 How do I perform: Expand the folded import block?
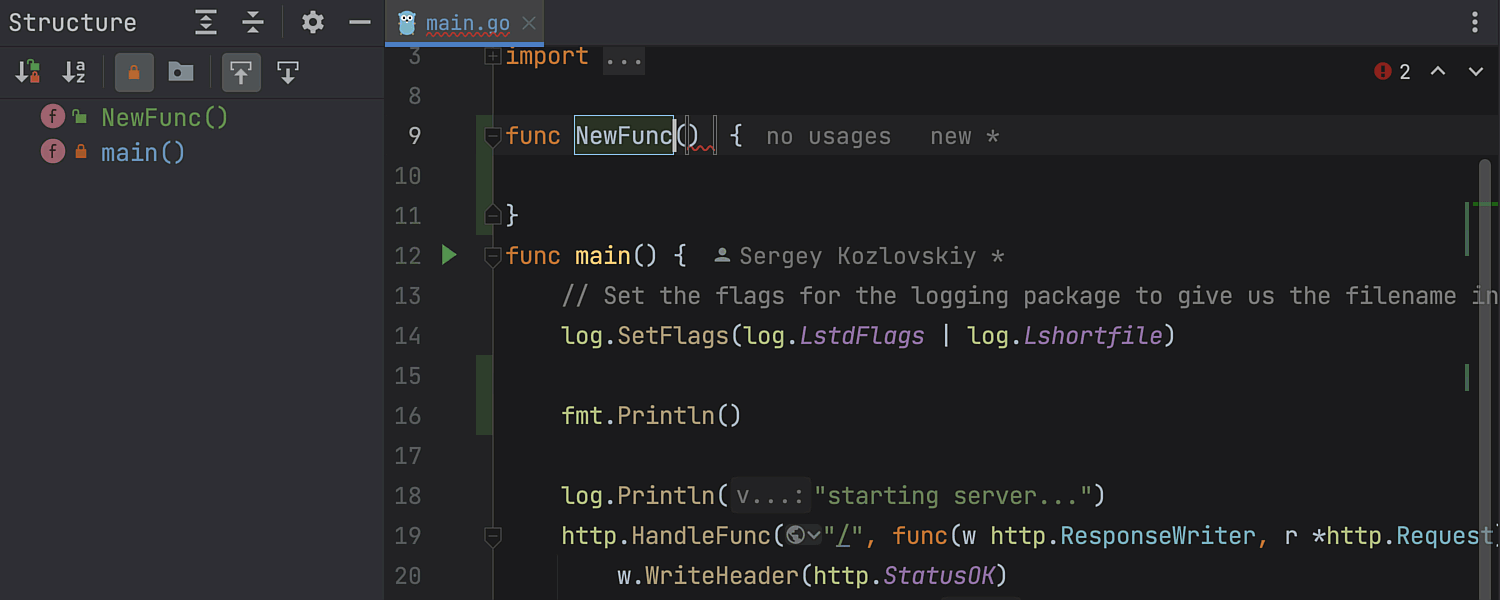pyautogui.click(x=492, y=57)
